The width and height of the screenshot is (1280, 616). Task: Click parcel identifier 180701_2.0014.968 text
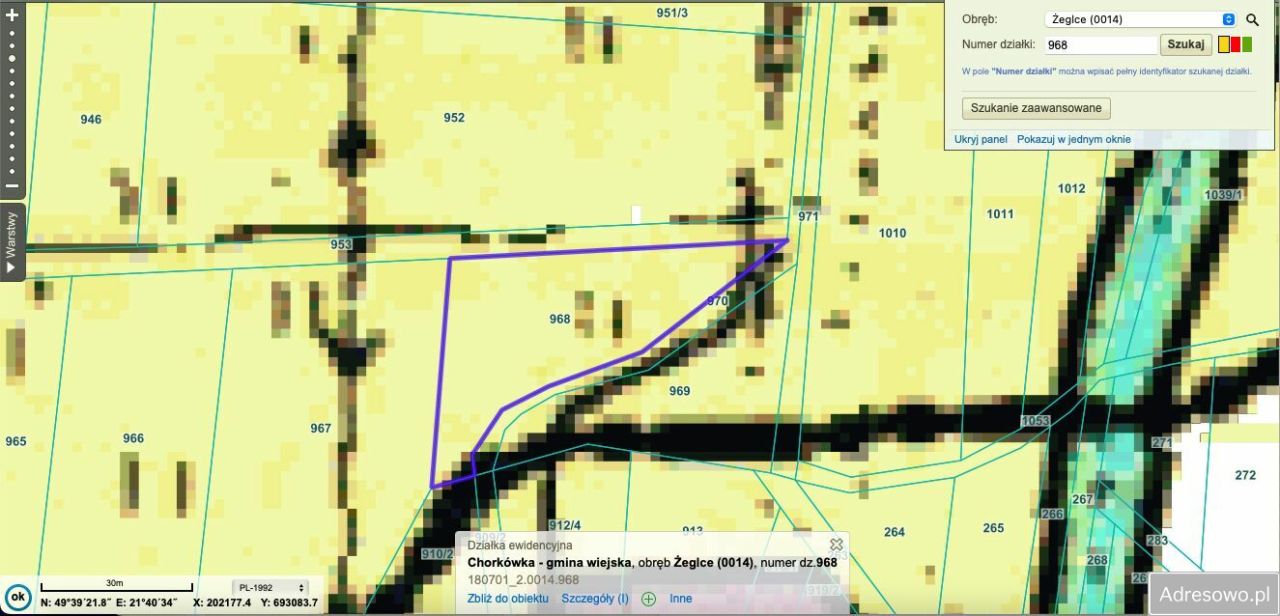523,579
